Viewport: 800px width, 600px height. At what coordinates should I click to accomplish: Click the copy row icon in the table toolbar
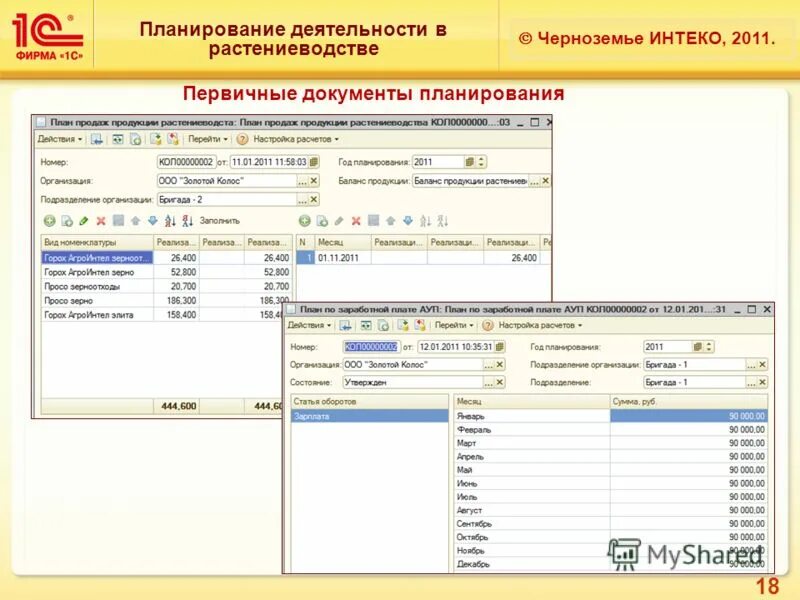[x=66, y=222]
